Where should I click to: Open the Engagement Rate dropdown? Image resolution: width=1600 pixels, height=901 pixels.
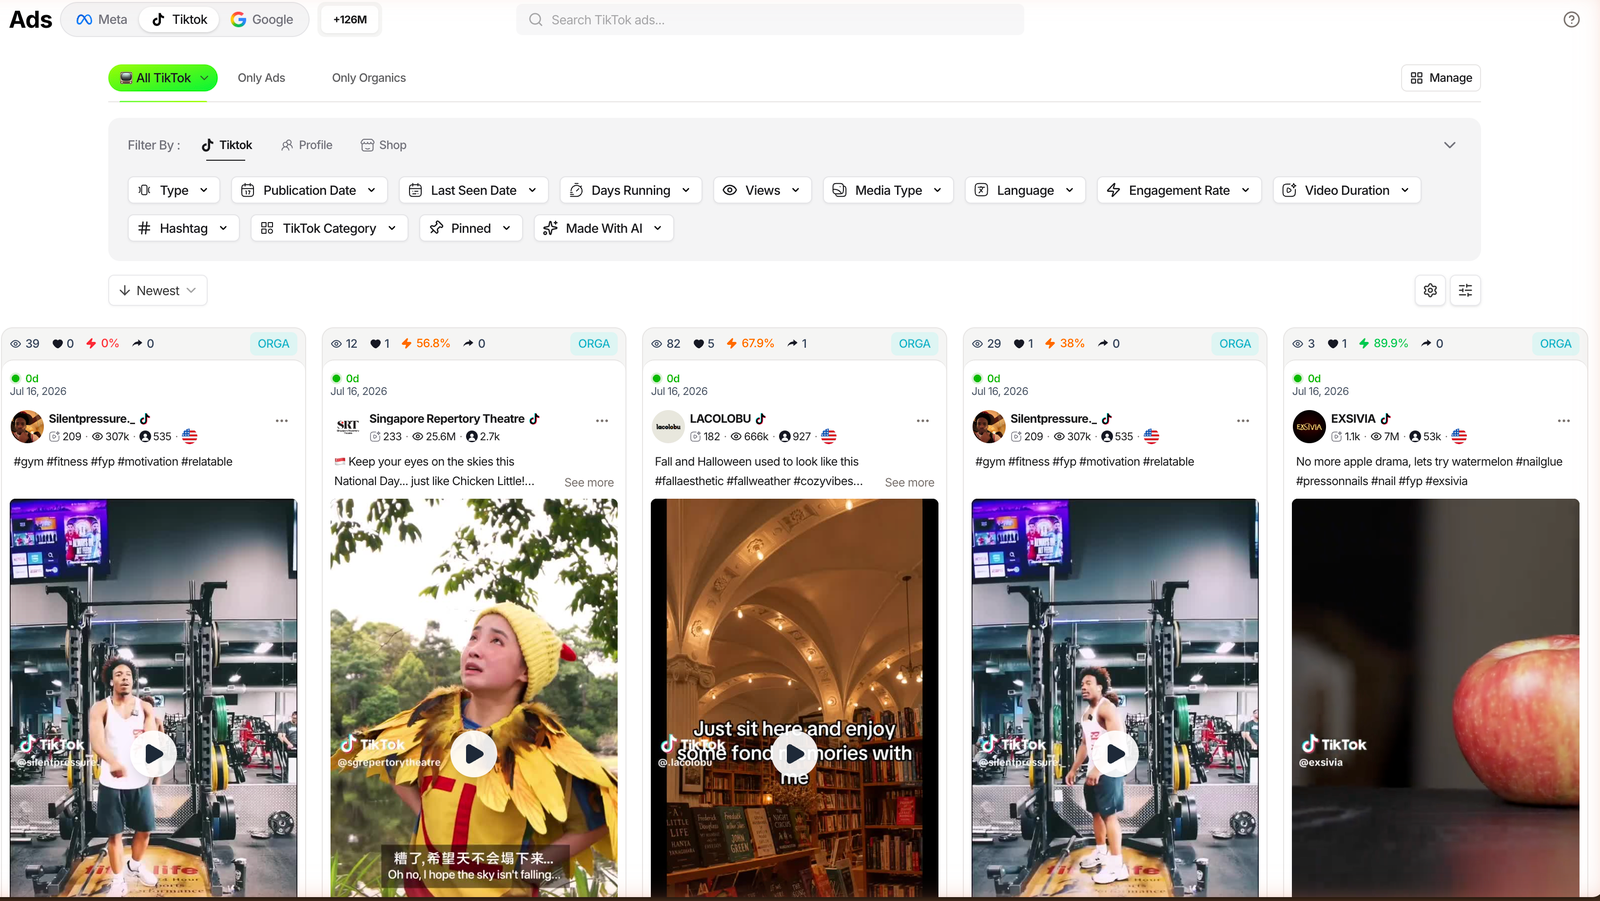click(1179, 190)
